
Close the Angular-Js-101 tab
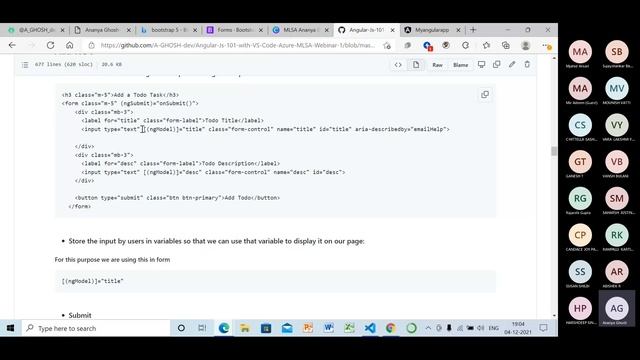393,30
